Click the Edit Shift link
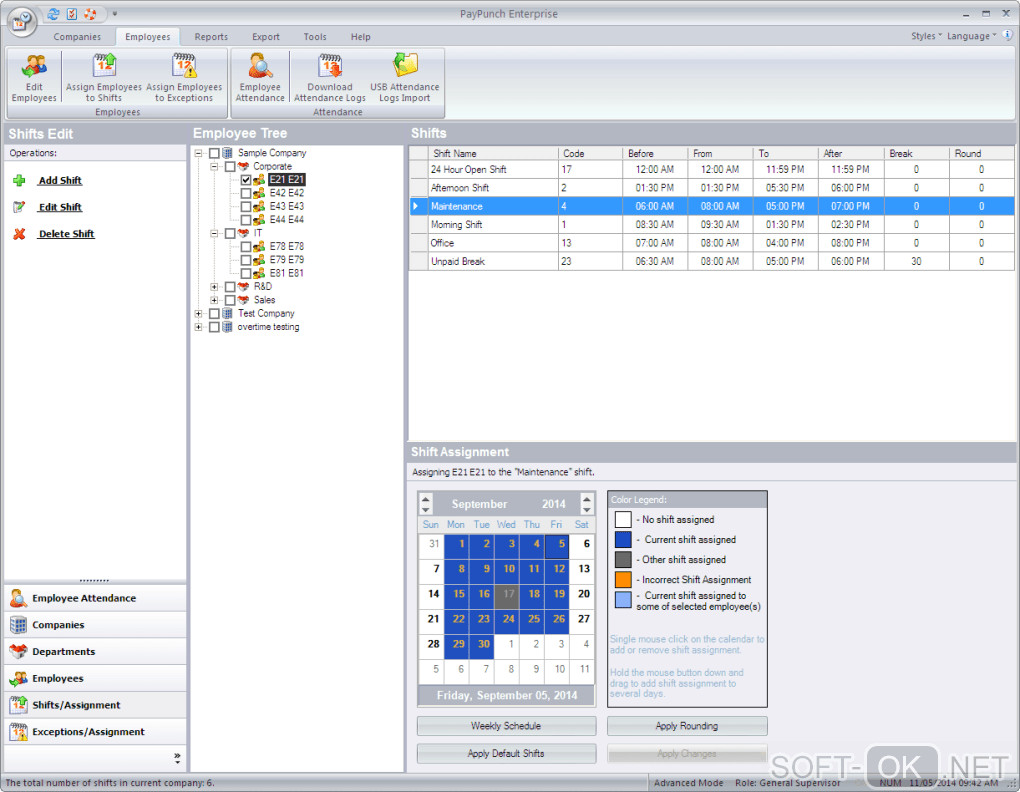 (60, 207)
